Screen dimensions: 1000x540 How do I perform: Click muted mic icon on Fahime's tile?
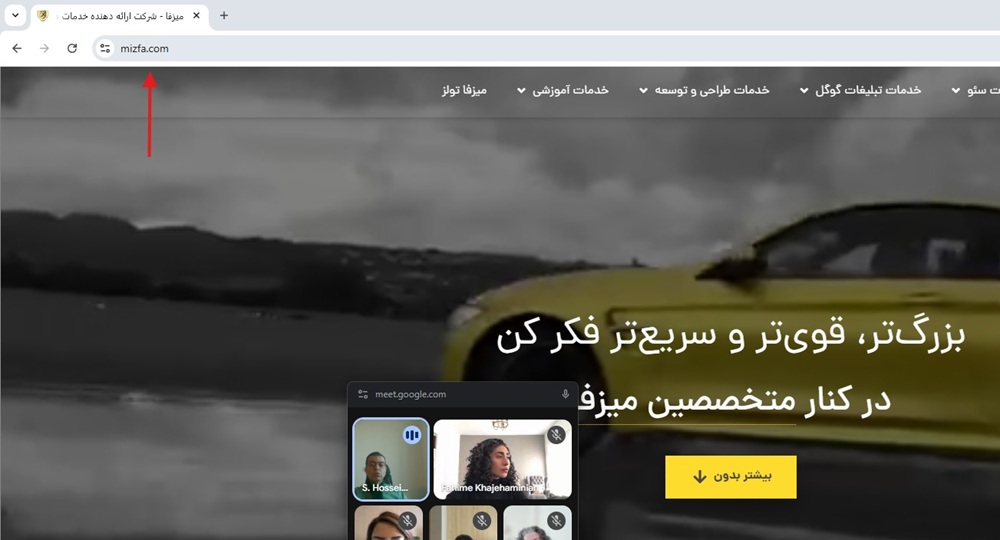pyautogui.click(x=556, y=435)
